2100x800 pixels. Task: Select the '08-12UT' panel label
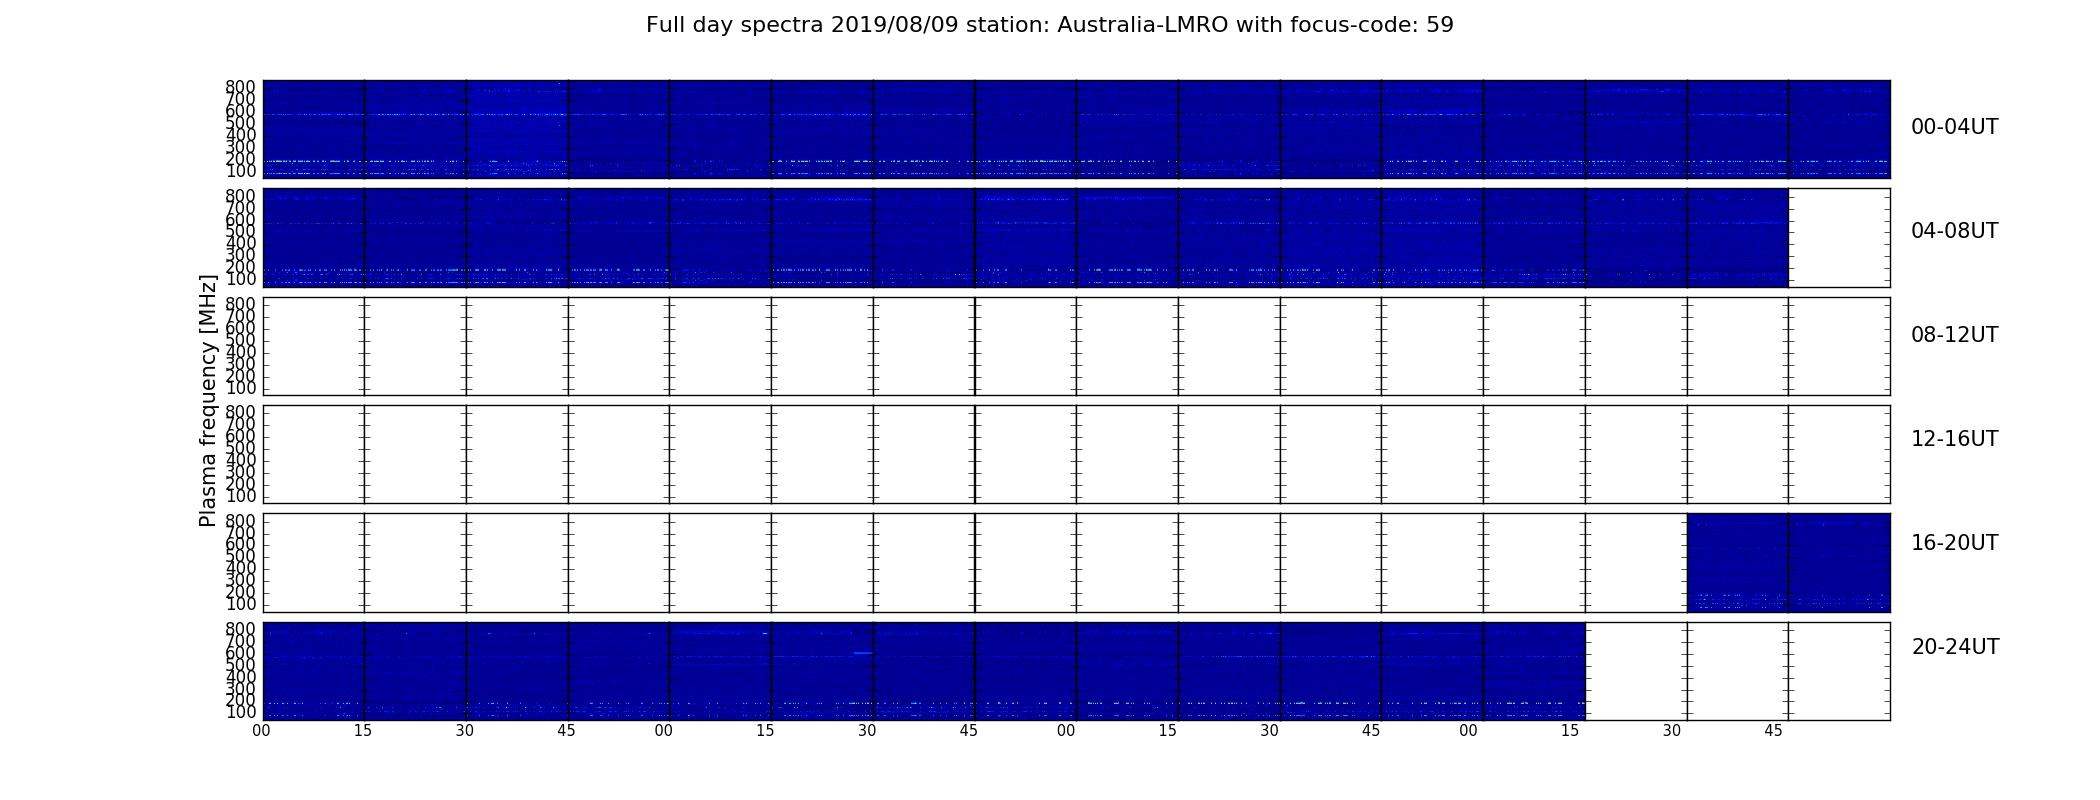(1954, 335)
